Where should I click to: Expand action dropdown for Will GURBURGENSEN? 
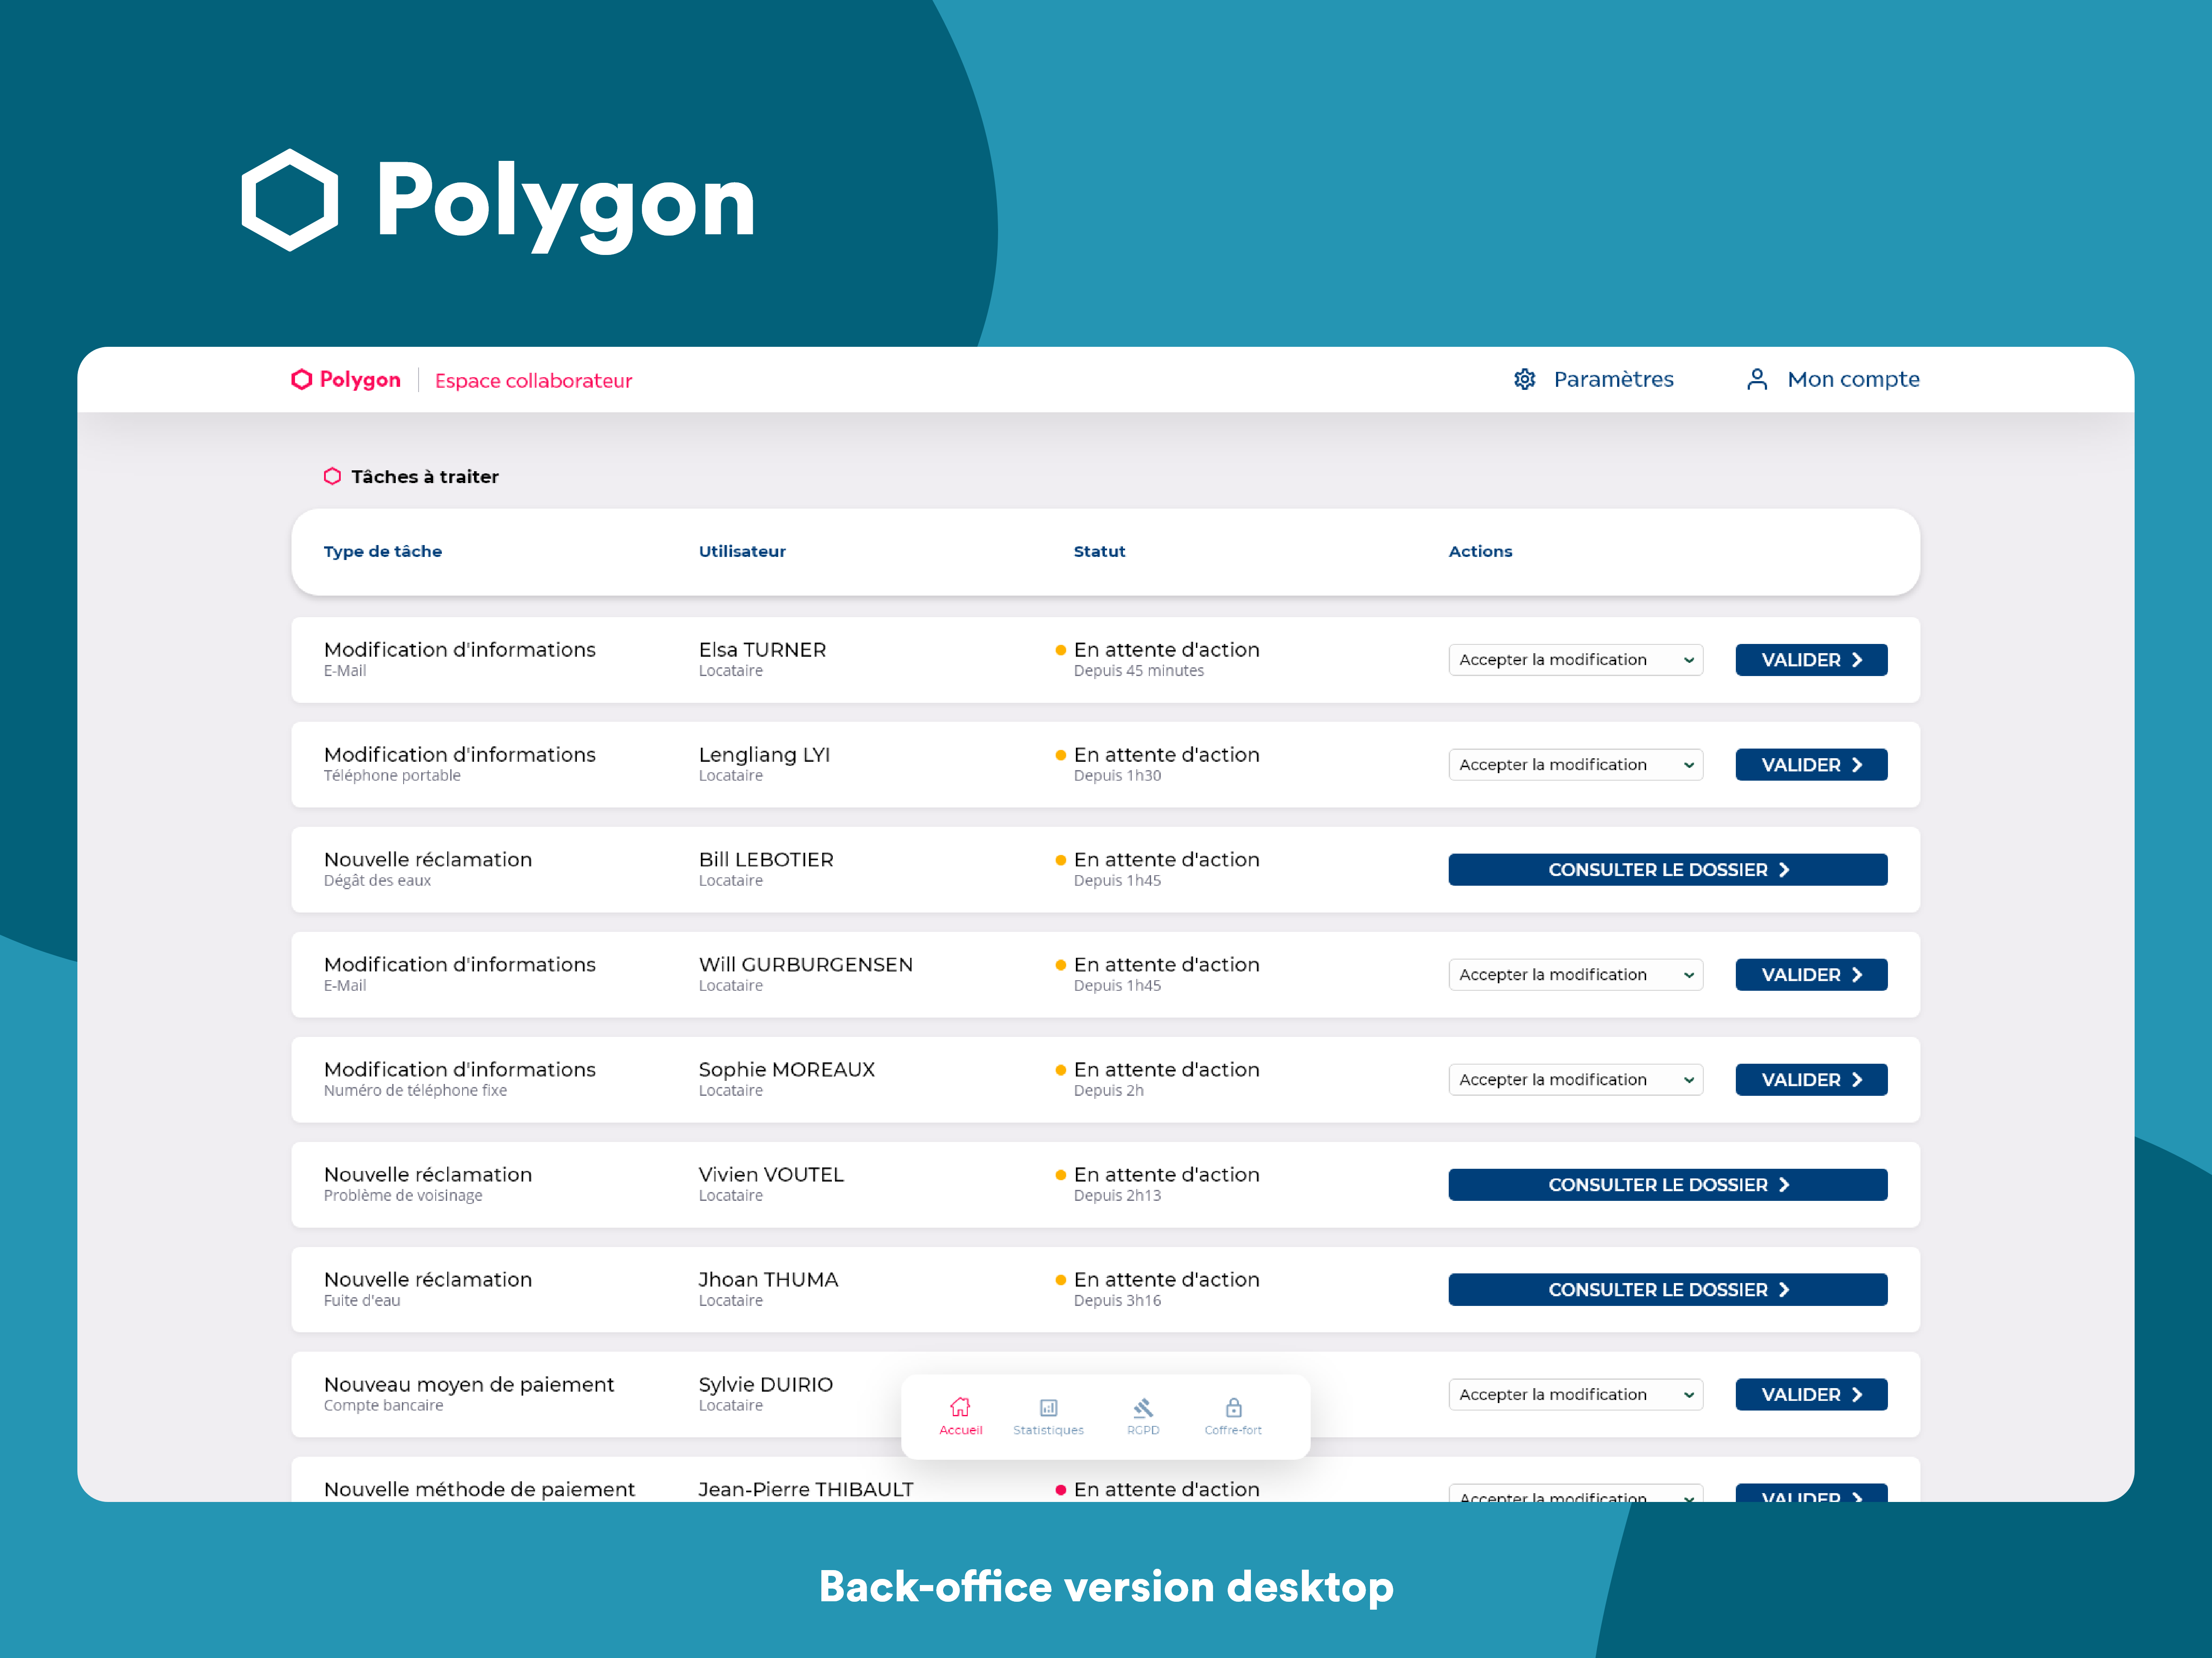pyautogui.click(x=1575, y=975)
